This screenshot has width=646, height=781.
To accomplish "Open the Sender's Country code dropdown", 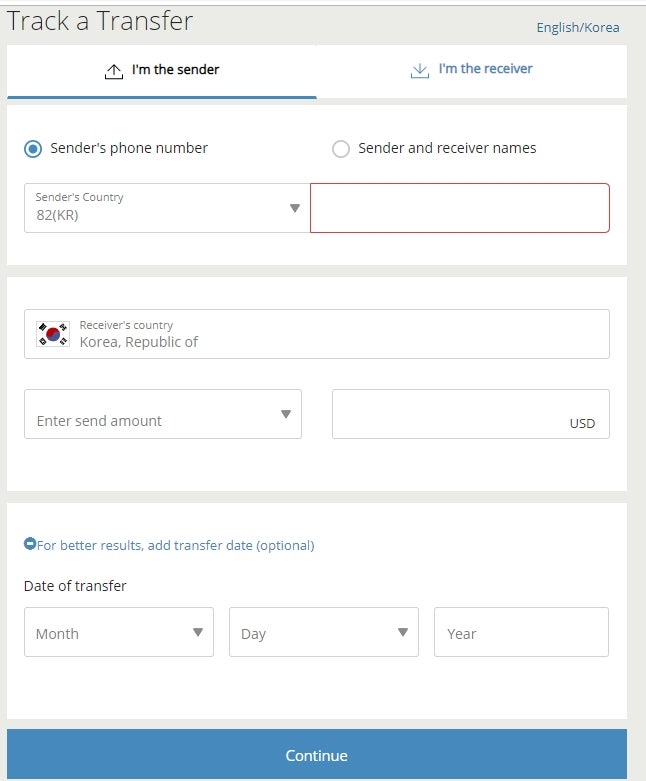I will click(x=167, y=208).
